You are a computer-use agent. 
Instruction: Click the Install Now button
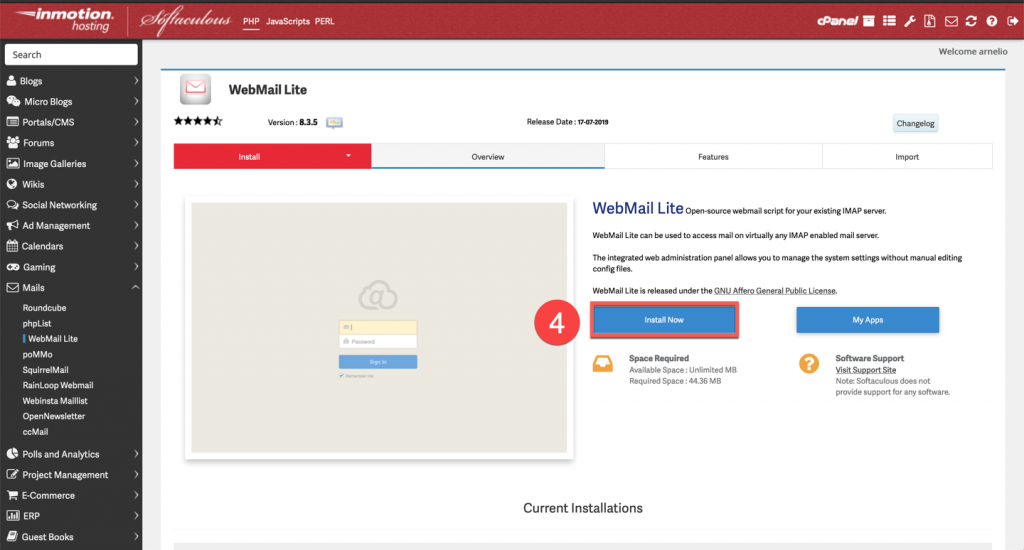point(664,319)
